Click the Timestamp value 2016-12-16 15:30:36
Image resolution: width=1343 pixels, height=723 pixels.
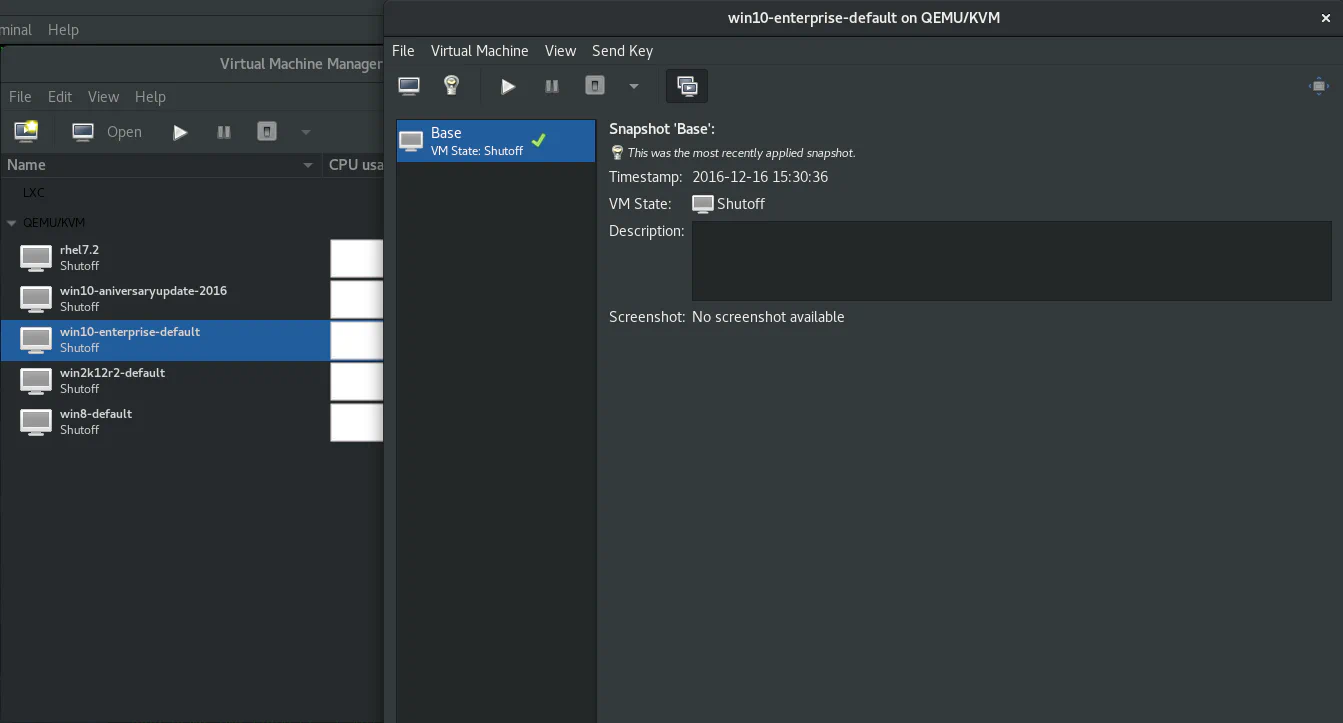pyautogui.click(x=760, y=177)
